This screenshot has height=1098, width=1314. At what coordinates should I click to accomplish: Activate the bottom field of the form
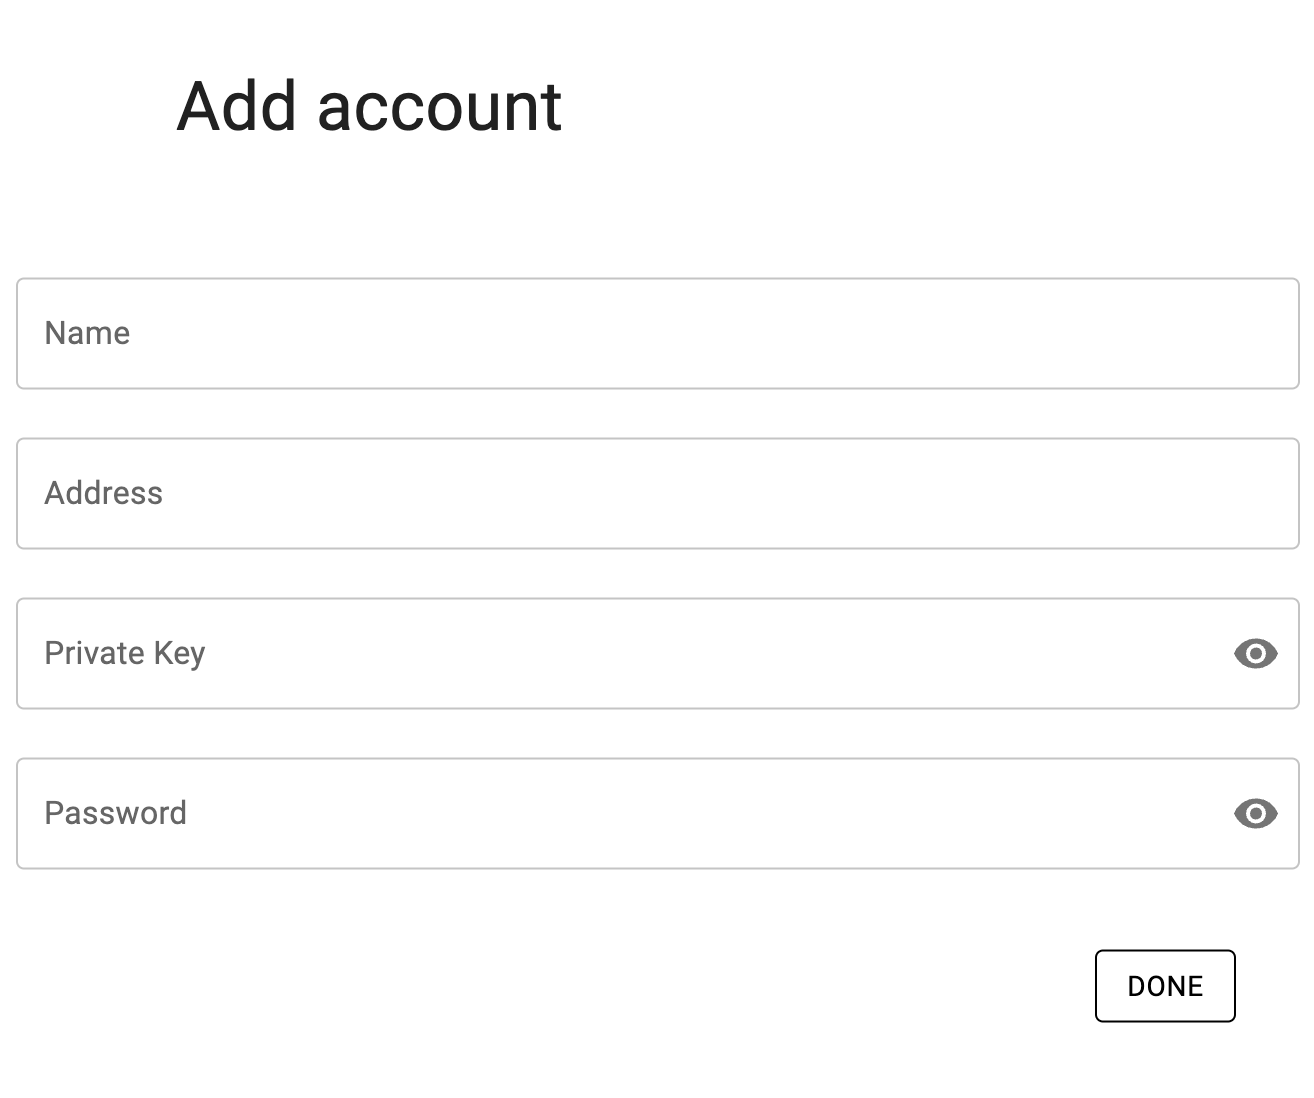(x=620, y=814)
